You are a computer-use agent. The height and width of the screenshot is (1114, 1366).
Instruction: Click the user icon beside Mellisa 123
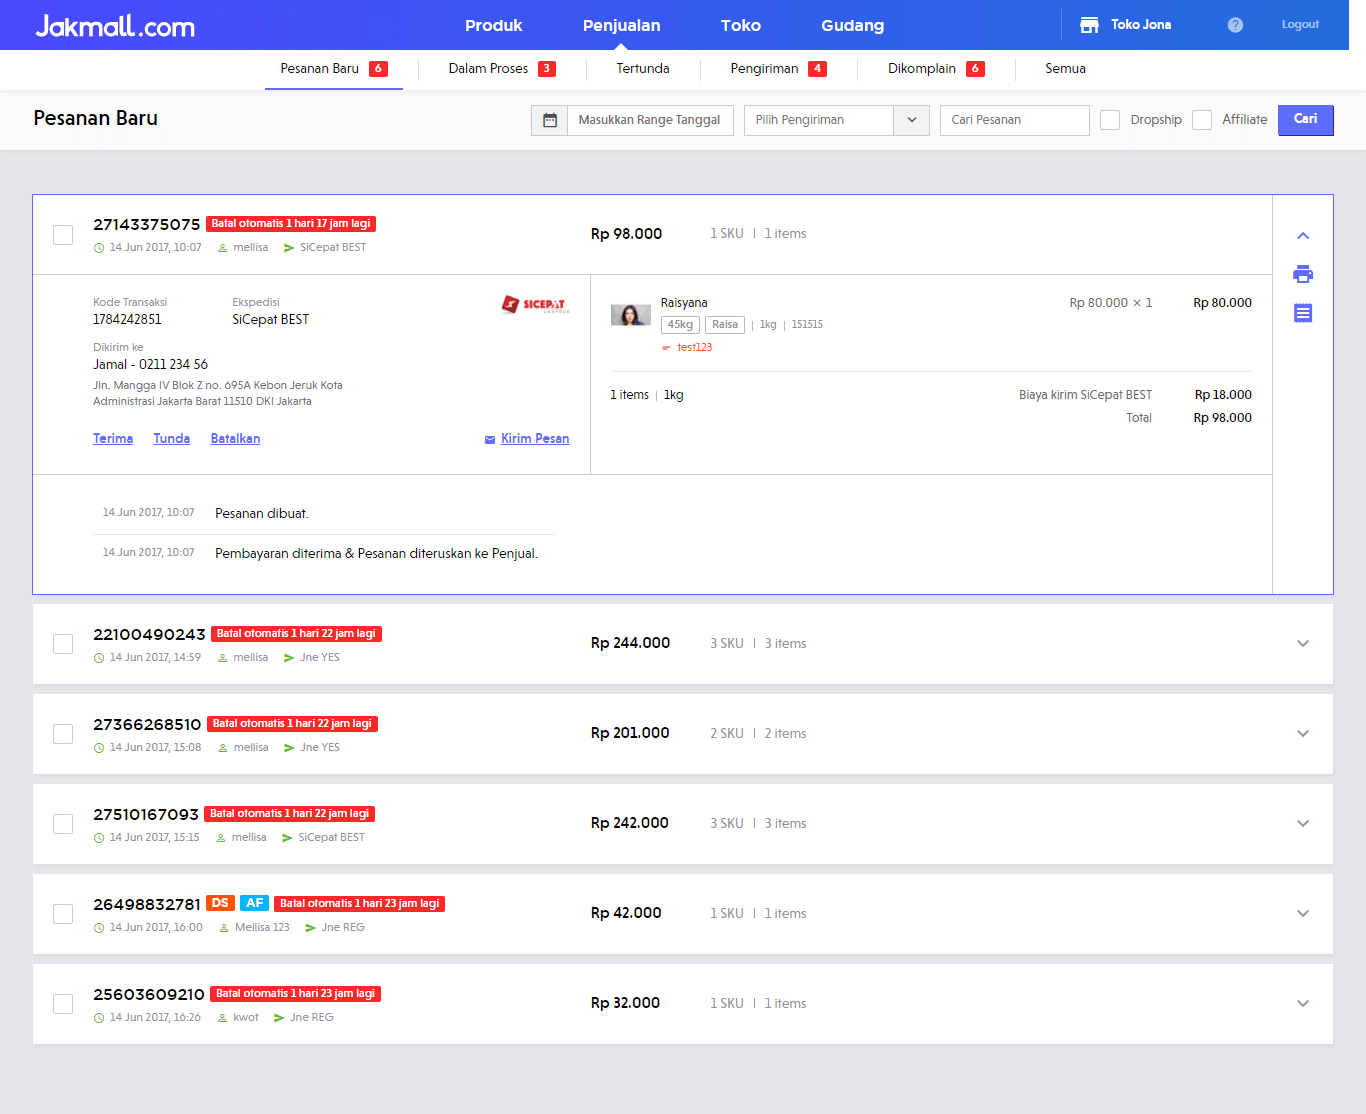click(x=224, y=928)
